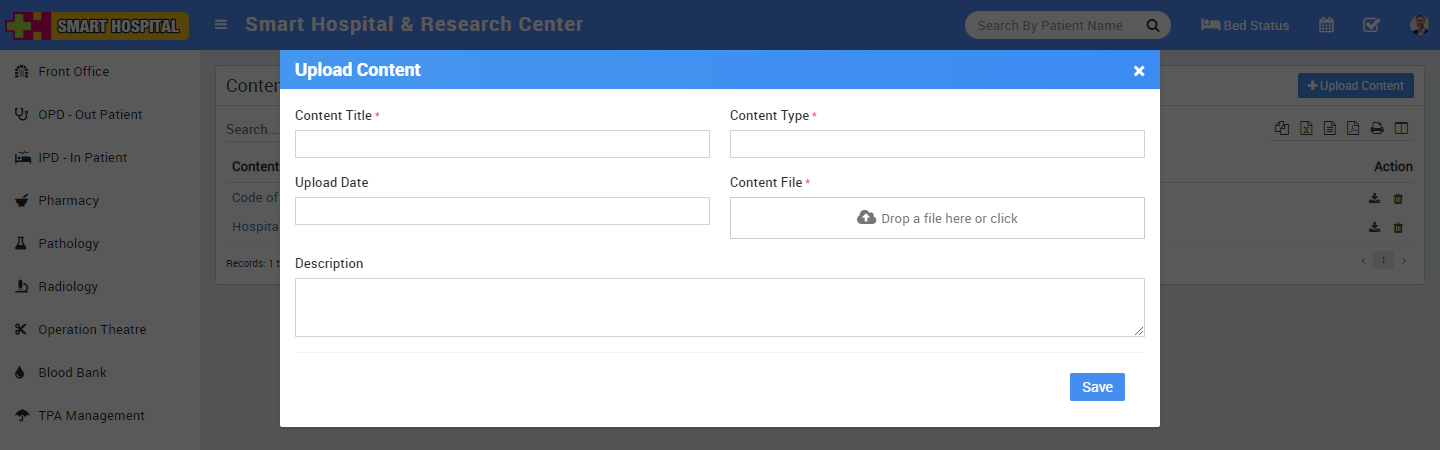1440x450 pixels.
Task: Click the file drop upload area
Action: tap(936, 218)
